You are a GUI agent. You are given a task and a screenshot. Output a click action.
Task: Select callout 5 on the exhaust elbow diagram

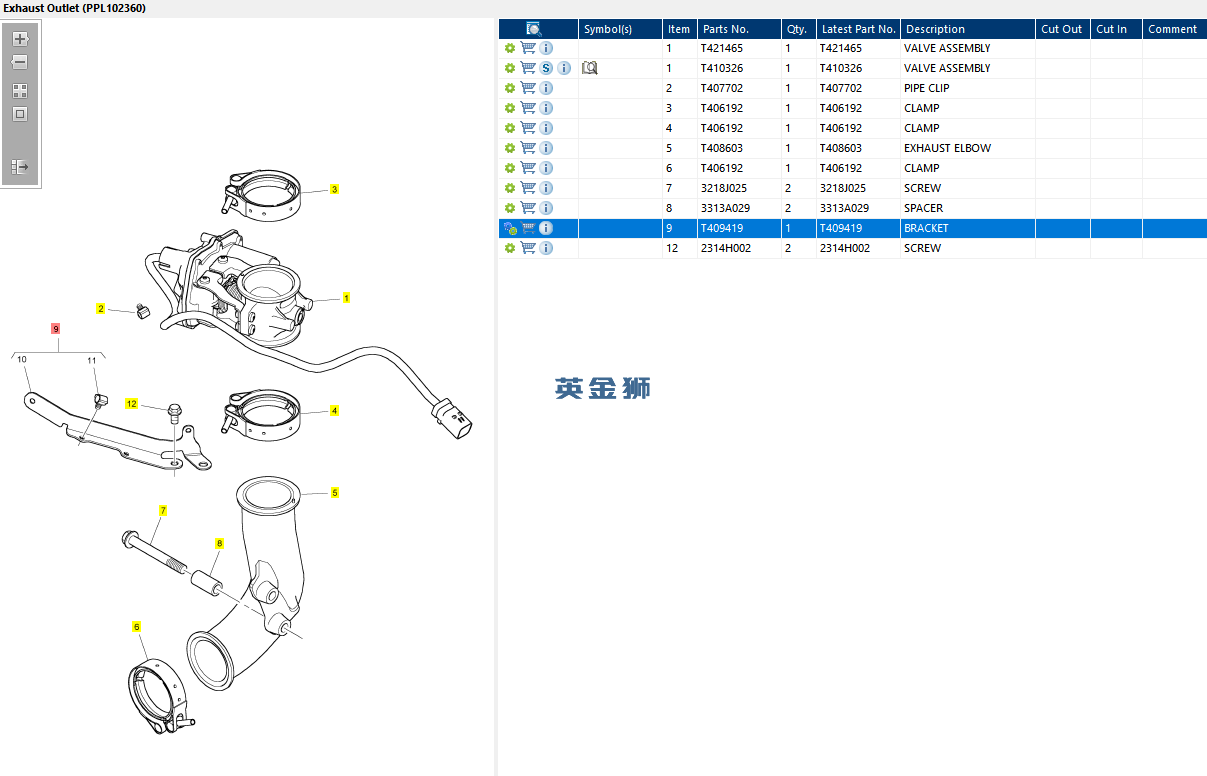(335, 492)
